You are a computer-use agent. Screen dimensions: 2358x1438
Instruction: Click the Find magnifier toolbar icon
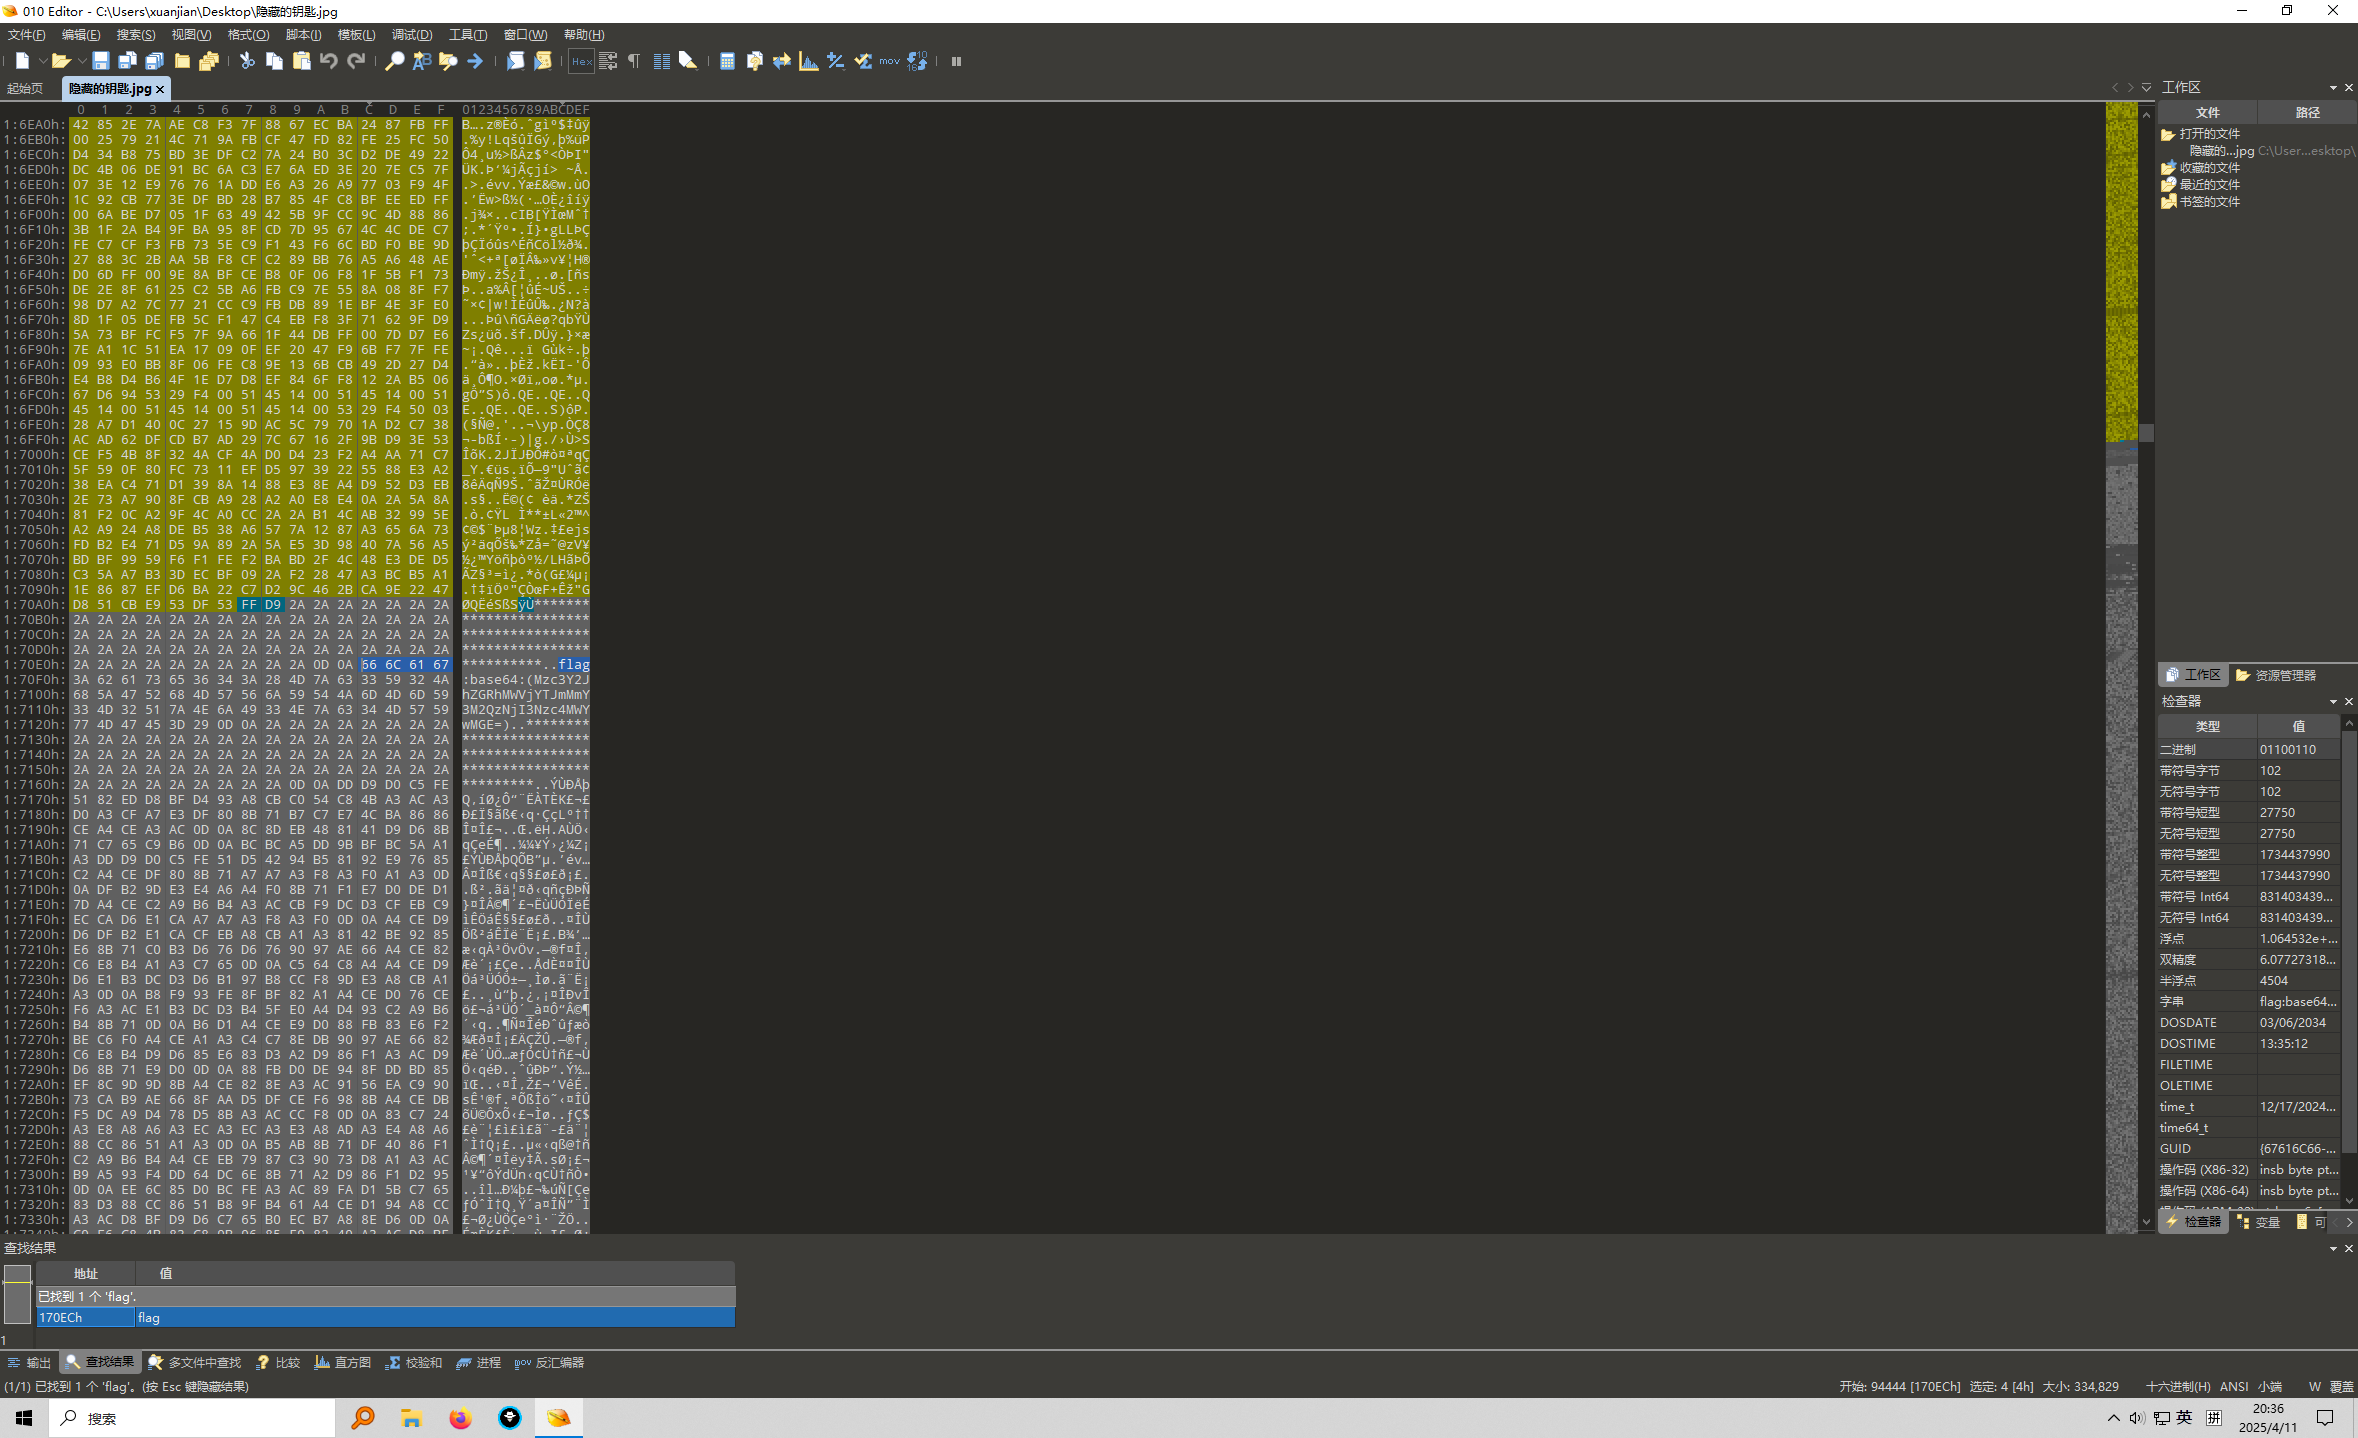click(395, 61)
